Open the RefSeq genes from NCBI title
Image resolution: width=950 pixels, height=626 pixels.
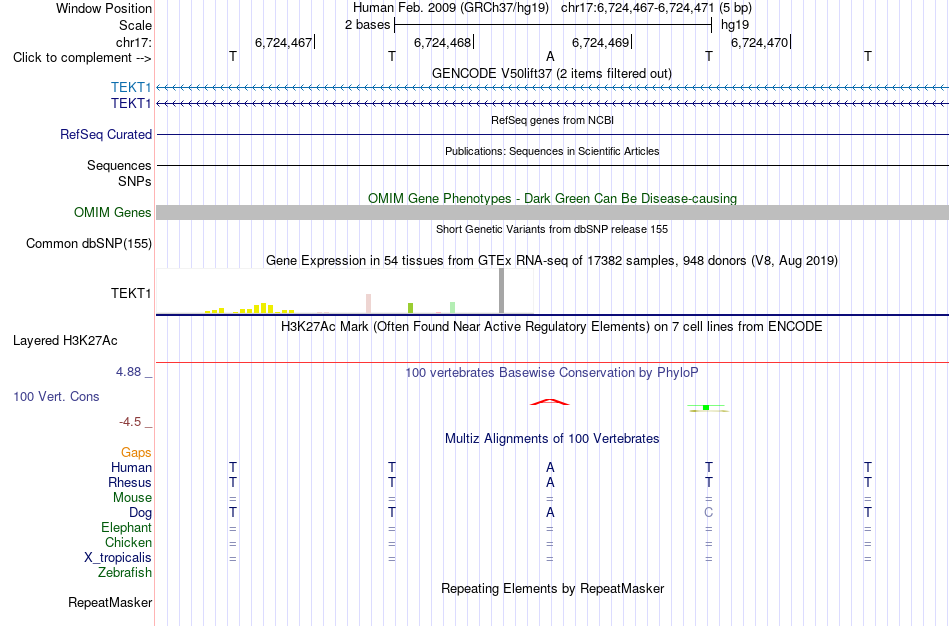[553, 120]
